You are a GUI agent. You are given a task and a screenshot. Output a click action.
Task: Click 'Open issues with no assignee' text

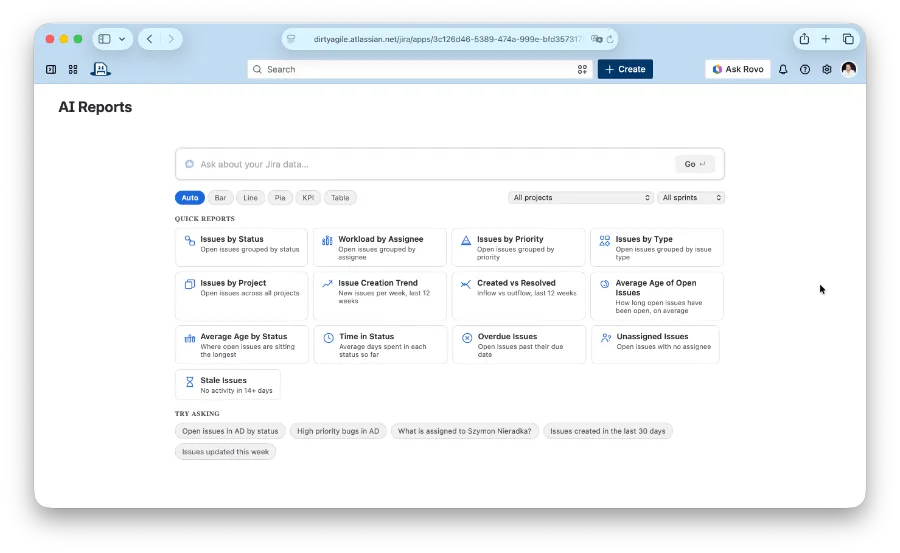coord(664,347)
